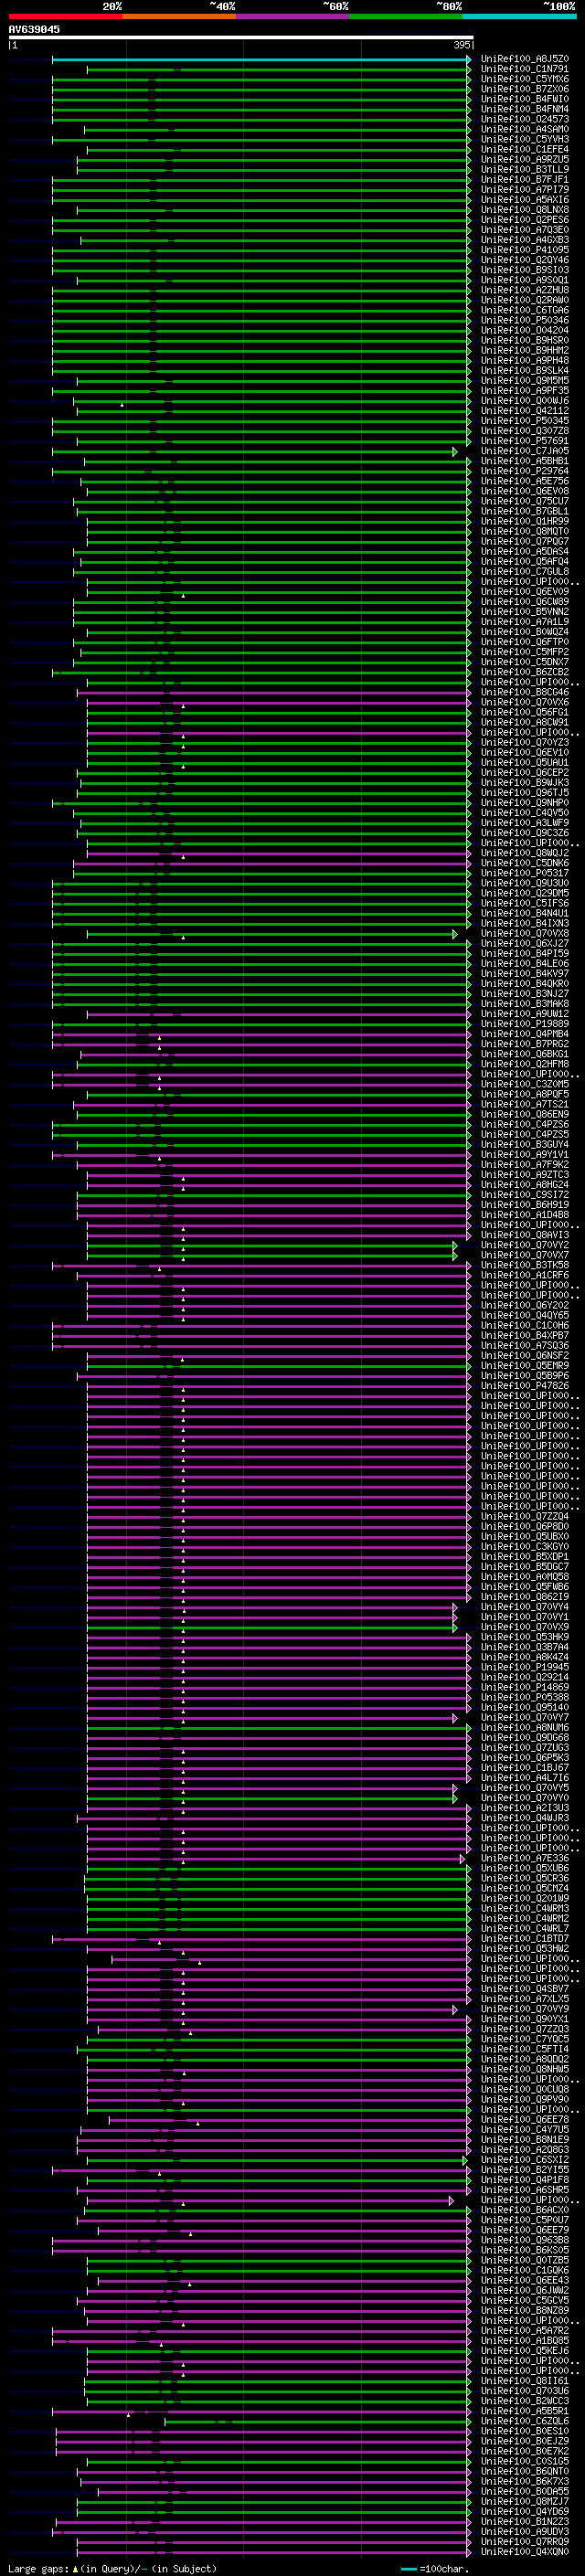Open hit UniRef100_C1EFE4
The width and height of the screenshot is (585, 2576).
pyautogui.click(x=525, y=149)
